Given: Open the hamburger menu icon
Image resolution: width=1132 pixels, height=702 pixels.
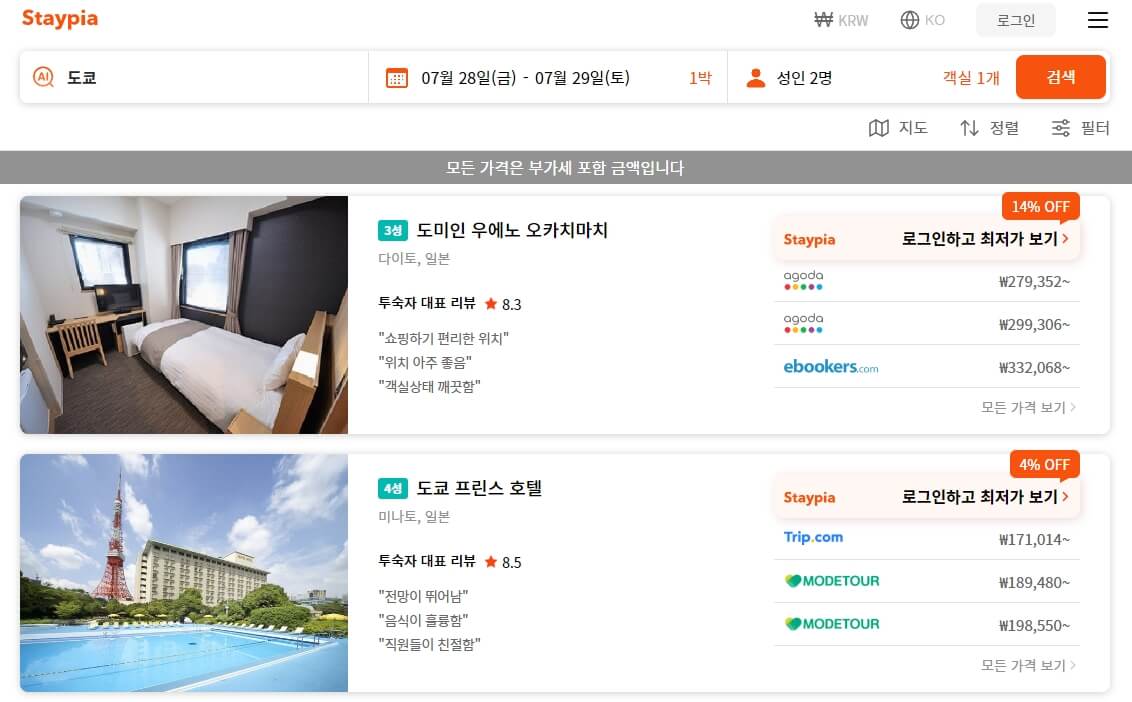Looking at the screenshot, I should coord(1097,20).
